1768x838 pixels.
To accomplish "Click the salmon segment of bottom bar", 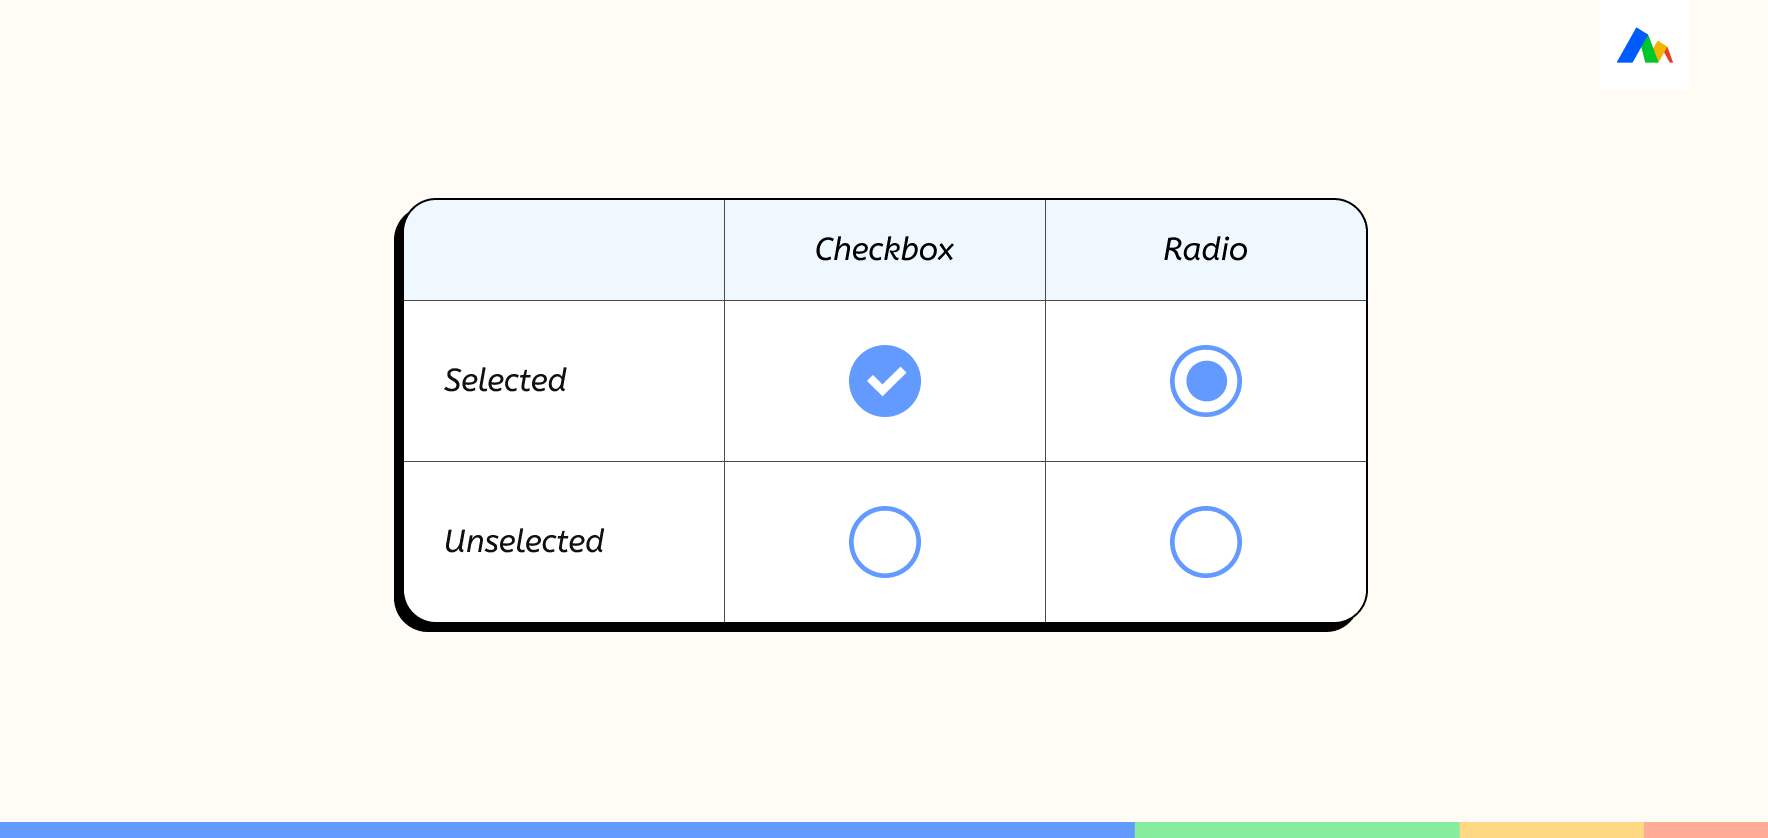I will 1706,830.
